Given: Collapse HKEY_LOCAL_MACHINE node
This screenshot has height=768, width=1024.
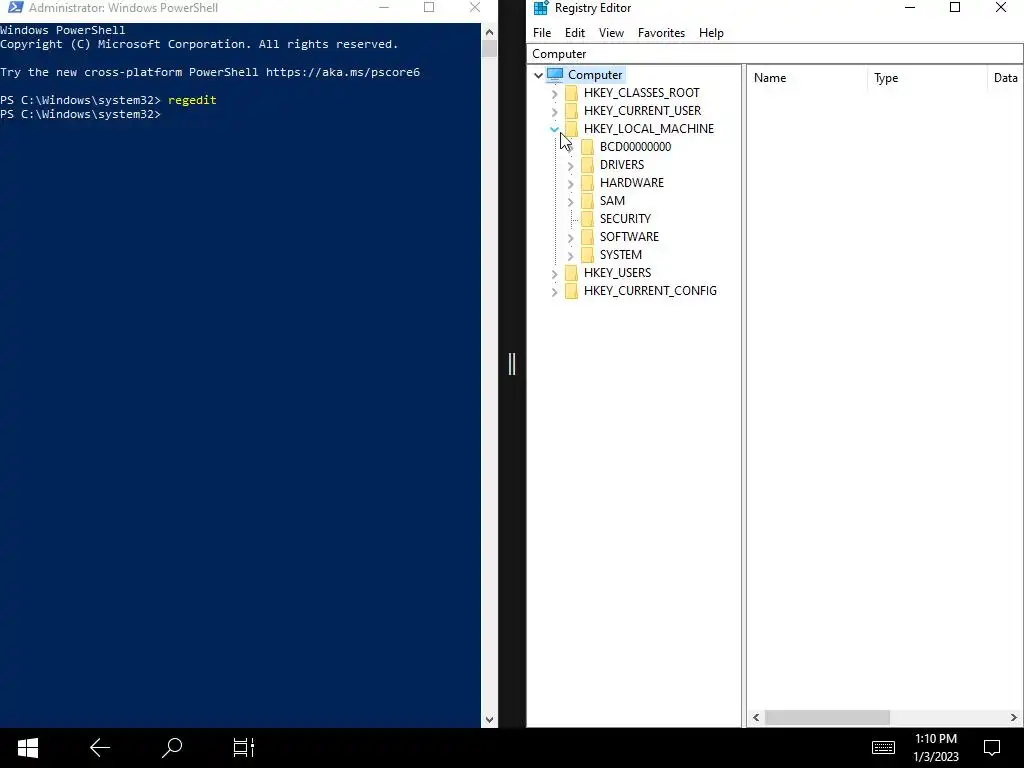Looking at the screenshot, I should coord(554,129).
